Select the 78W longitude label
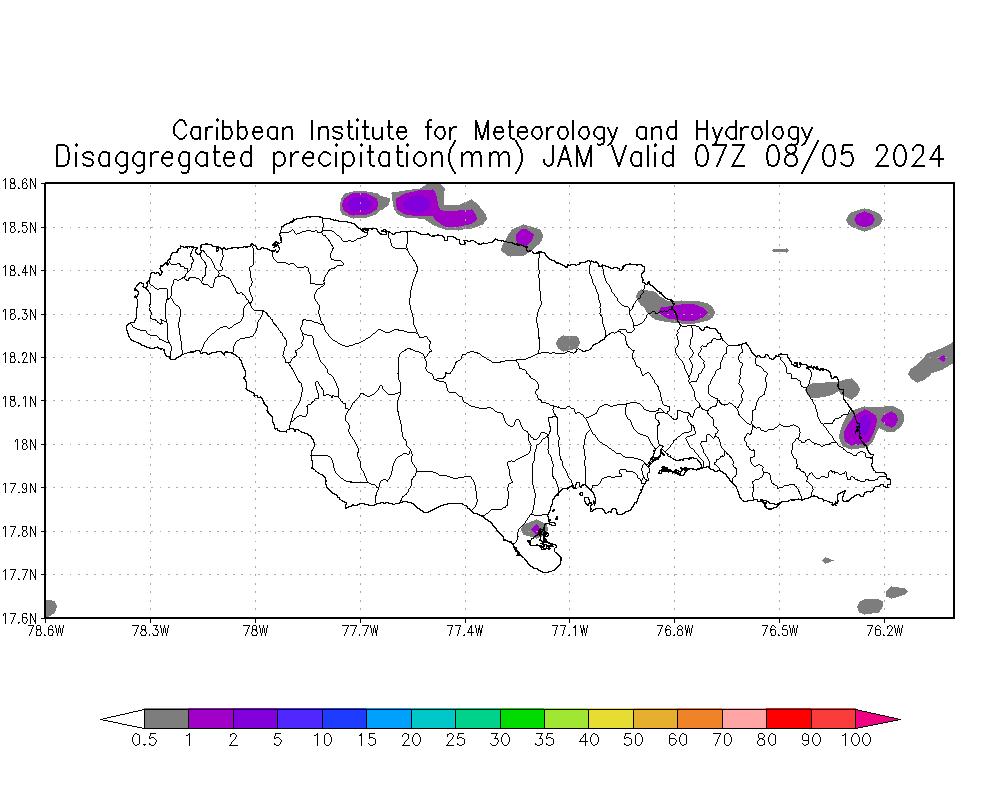1000x800 pixels. click(x=256, y=631)
